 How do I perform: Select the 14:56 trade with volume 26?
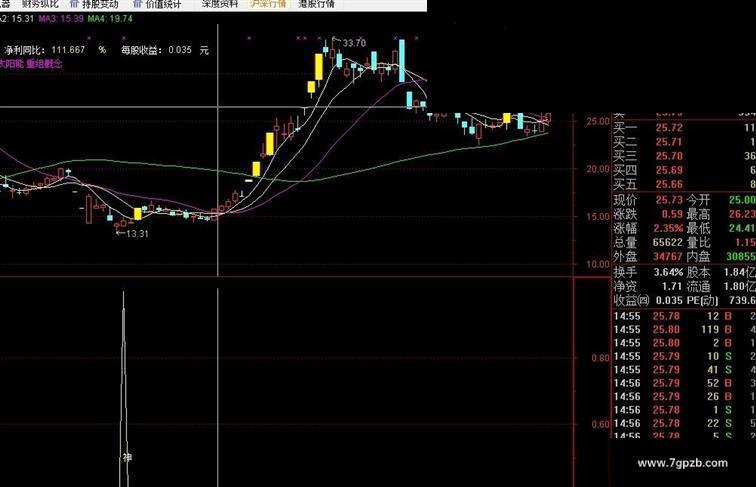684,397
